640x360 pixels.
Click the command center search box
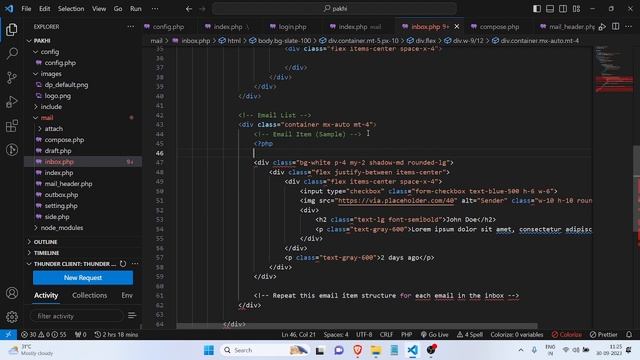334,9
